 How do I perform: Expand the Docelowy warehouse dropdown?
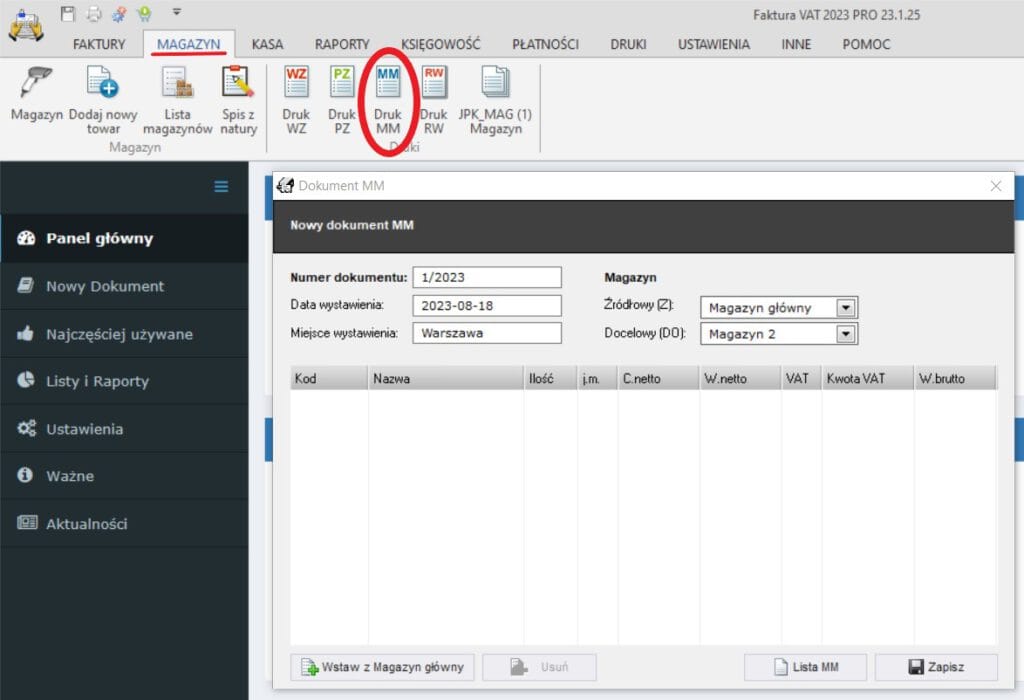click(x=845, y=334)
